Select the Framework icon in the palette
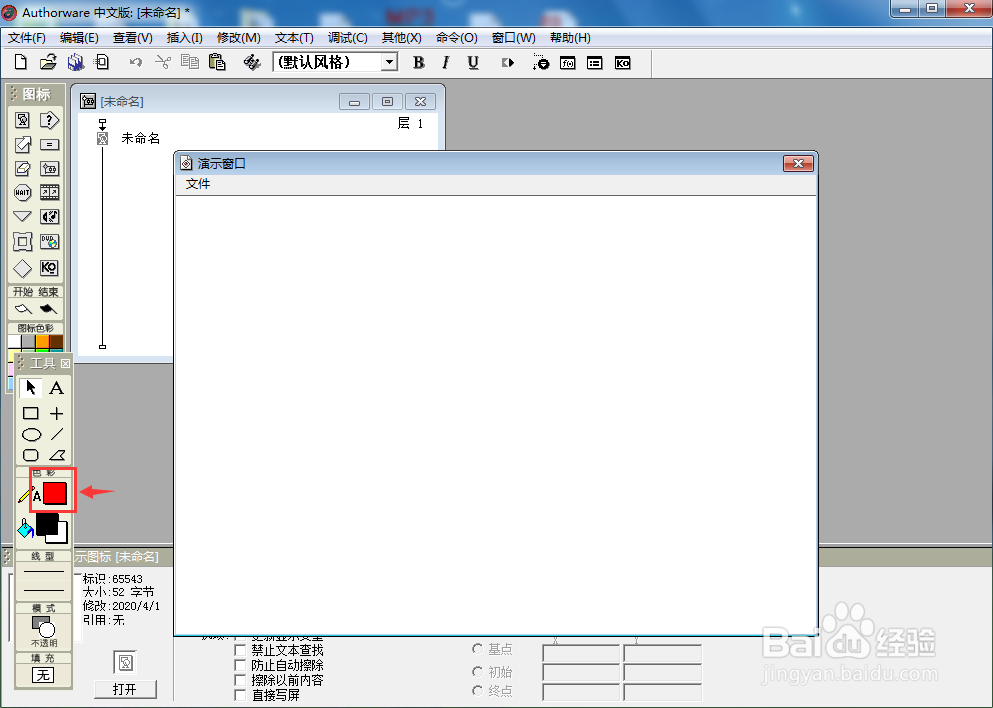Image resolution: width=993 pixels, height=708 pixels. click(x=22, y=241)
